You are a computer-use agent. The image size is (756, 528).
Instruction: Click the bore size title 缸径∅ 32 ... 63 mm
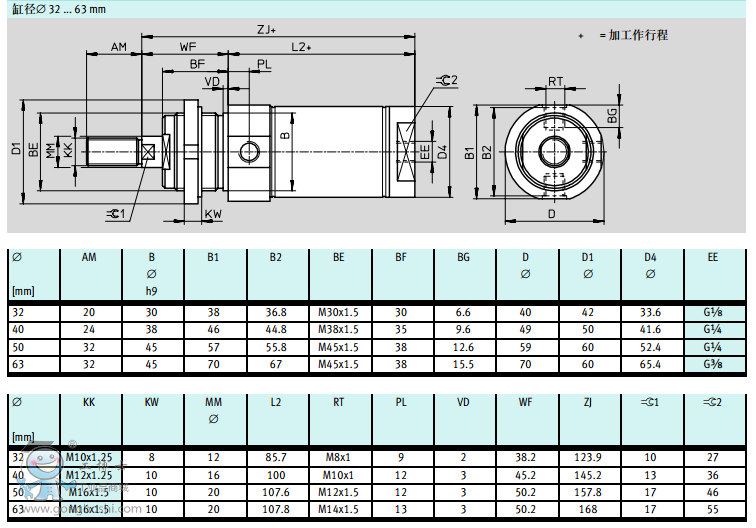coord(58,8)
